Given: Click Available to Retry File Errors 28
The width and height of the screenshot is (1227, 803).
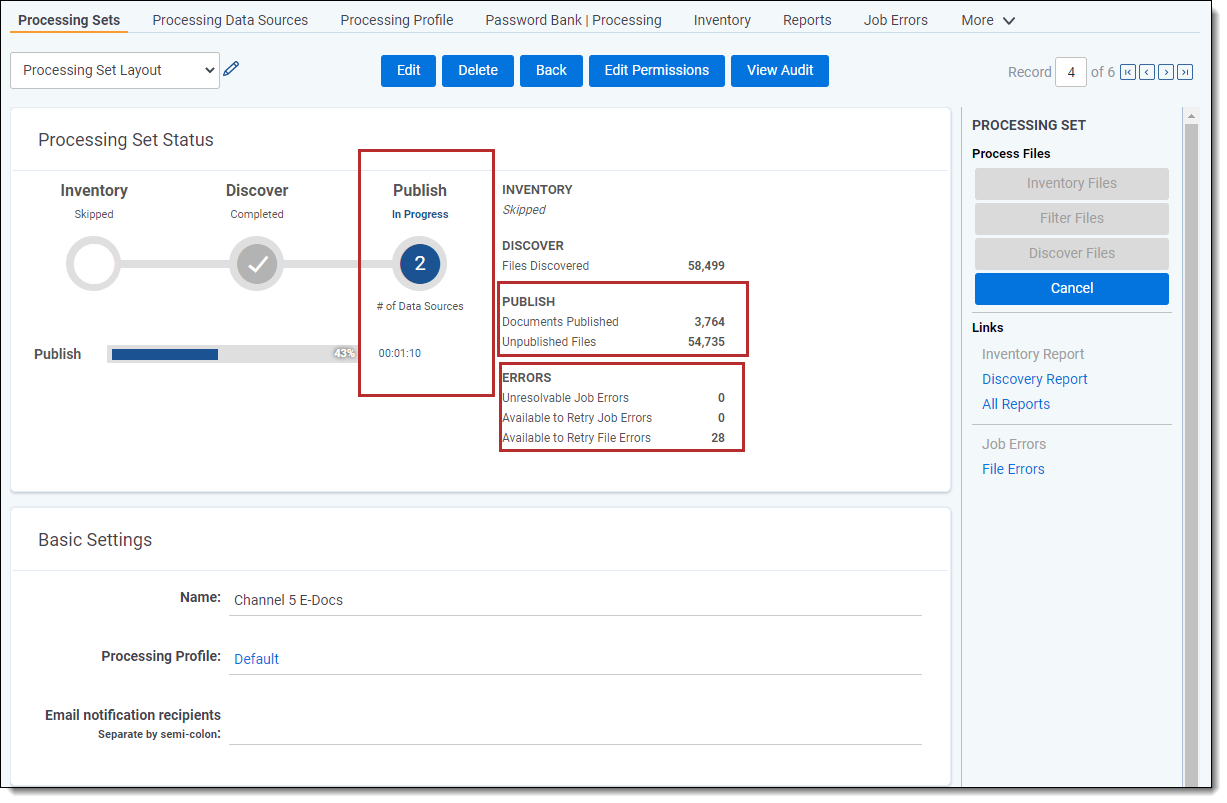Looking at the screenshot, I should [x=718, y=438].
